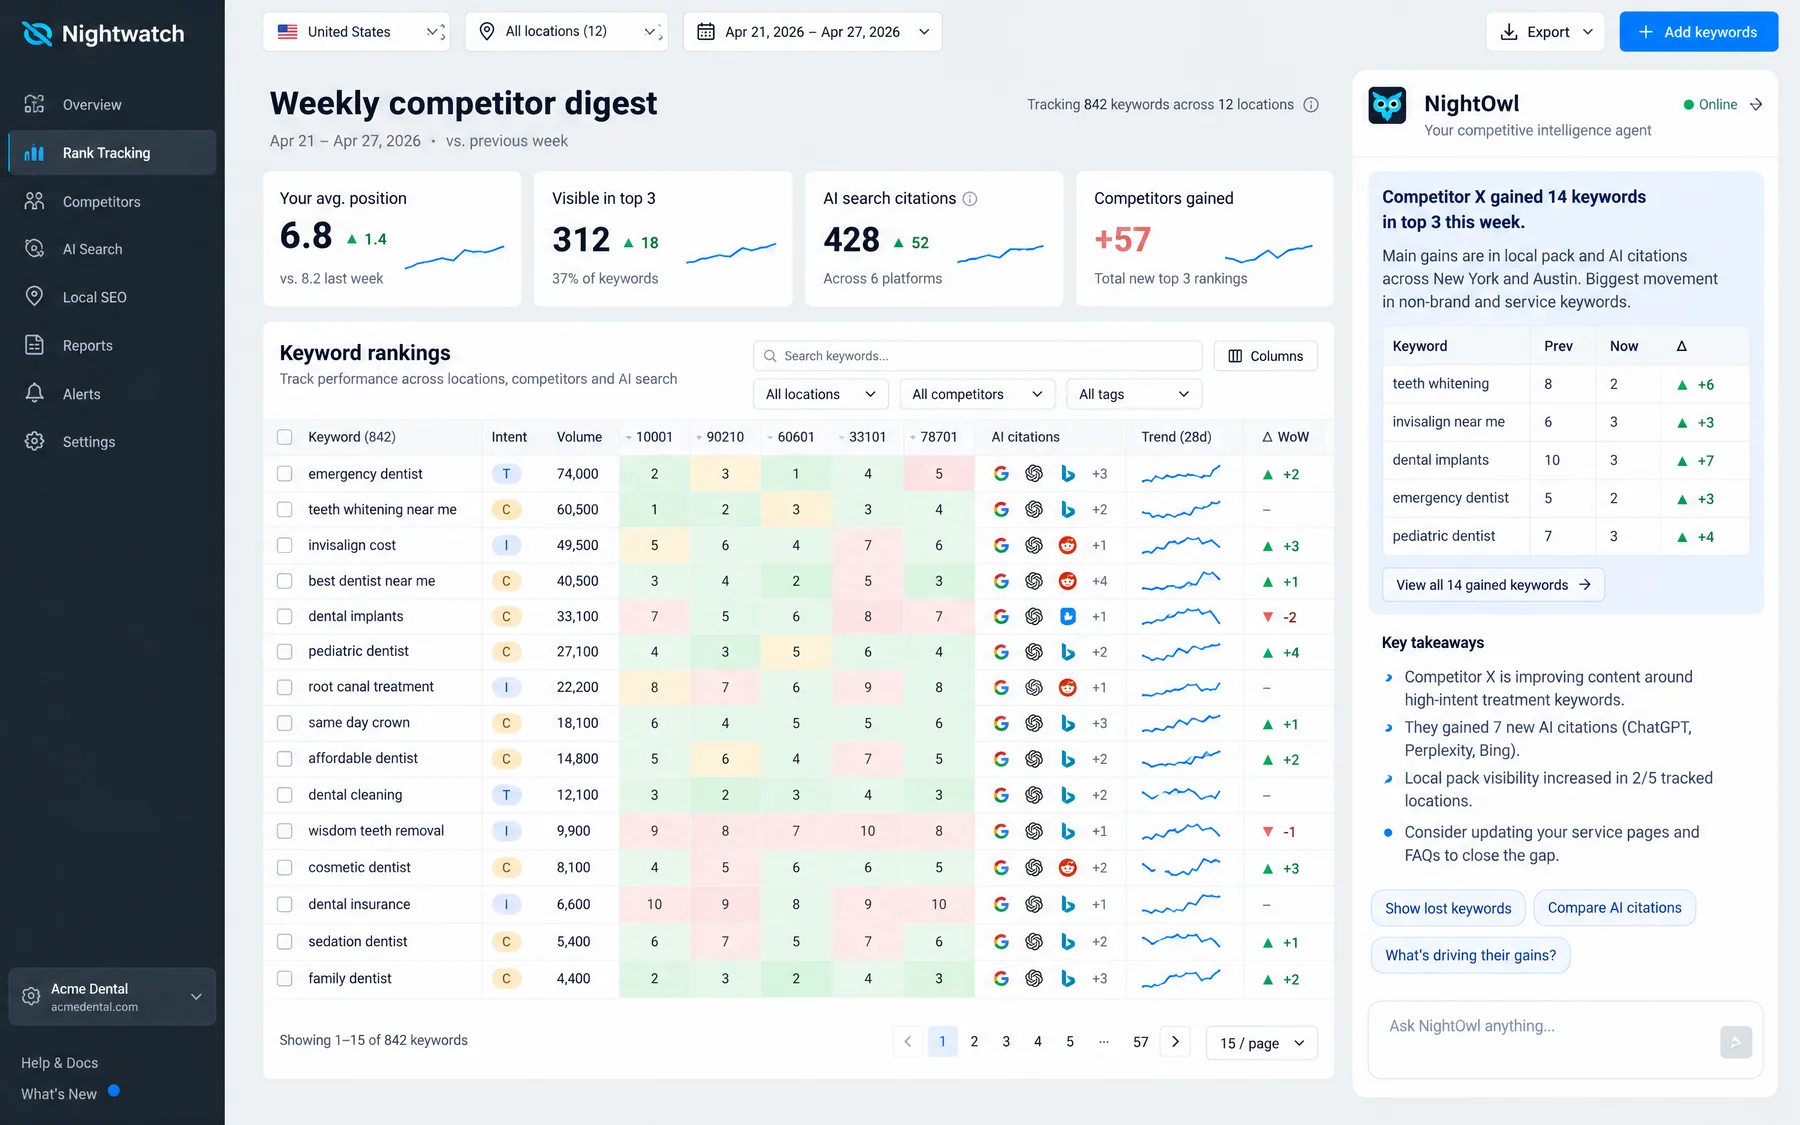Click trend sparkline for dental implants row
The height and width of the screenshot is (1125, 1800).
1181,617
